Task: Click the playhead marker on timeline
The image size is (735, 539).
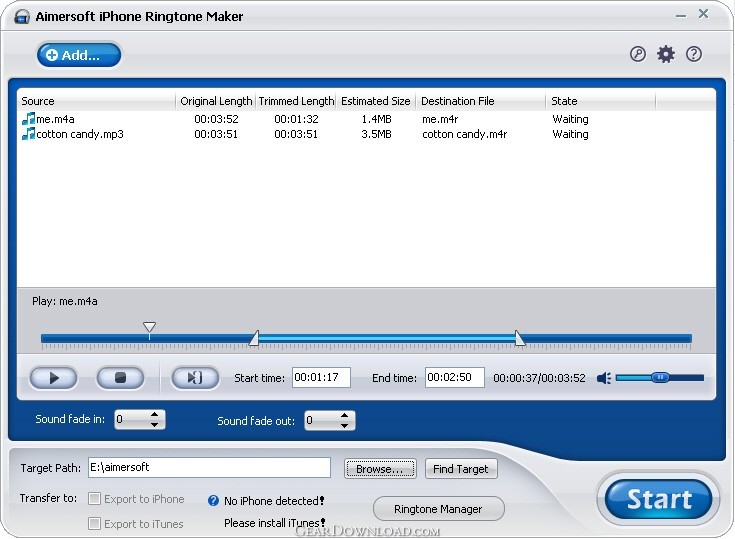Action: [x=149, y=328]
